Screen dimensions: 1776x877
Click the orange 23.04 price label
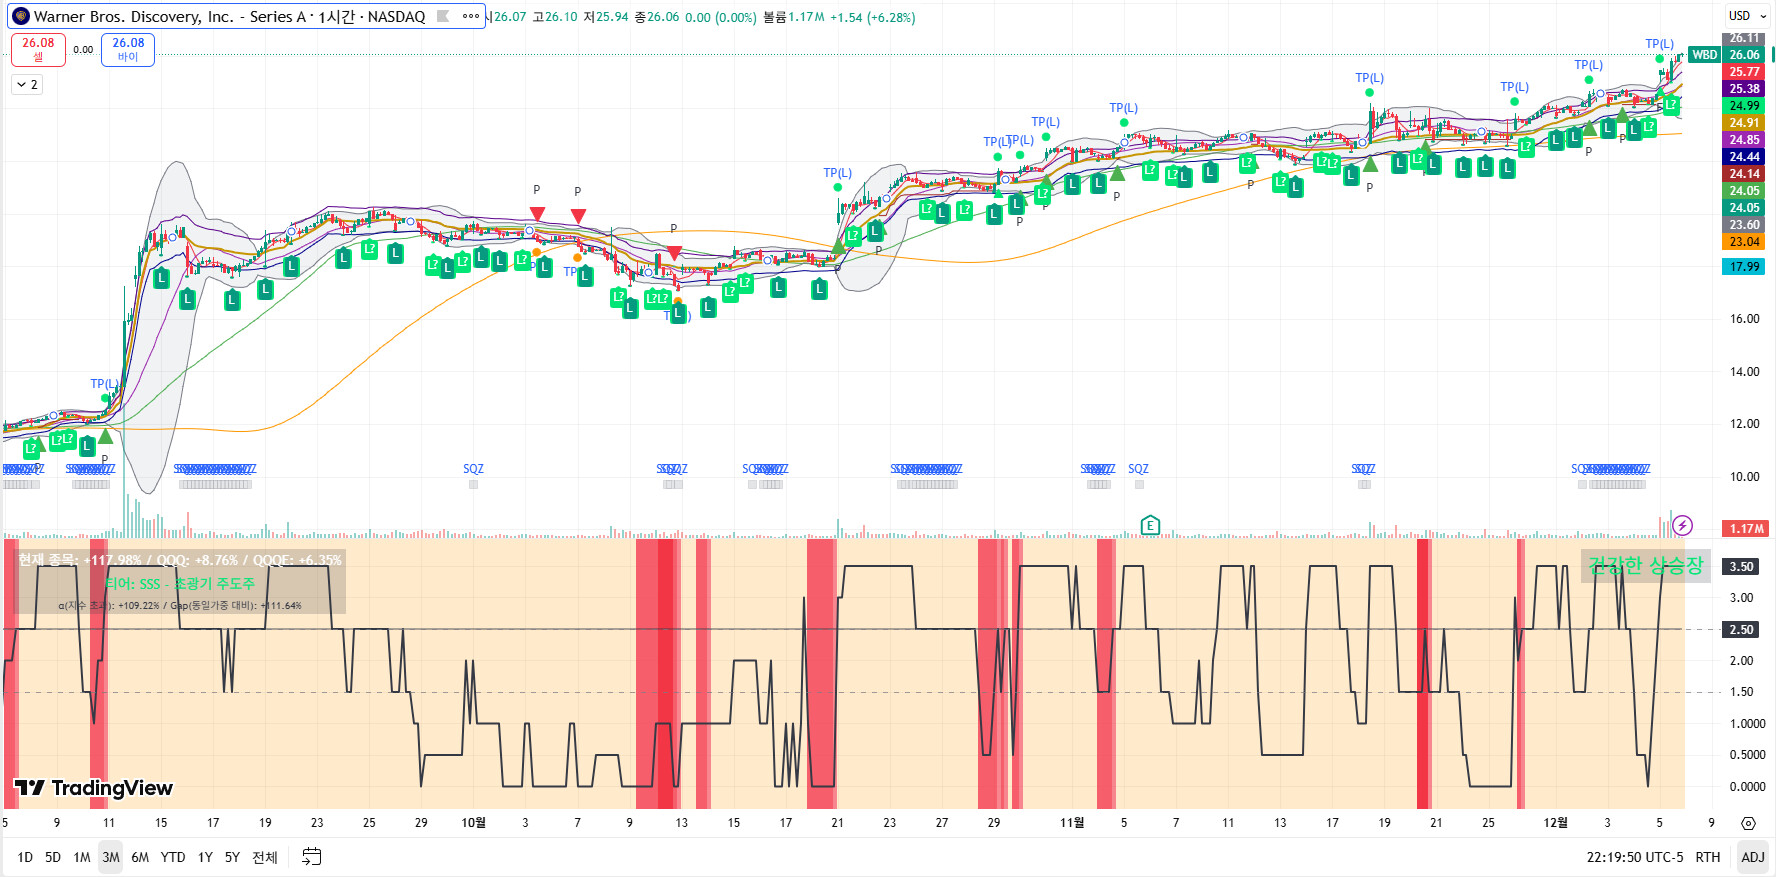1744,242
